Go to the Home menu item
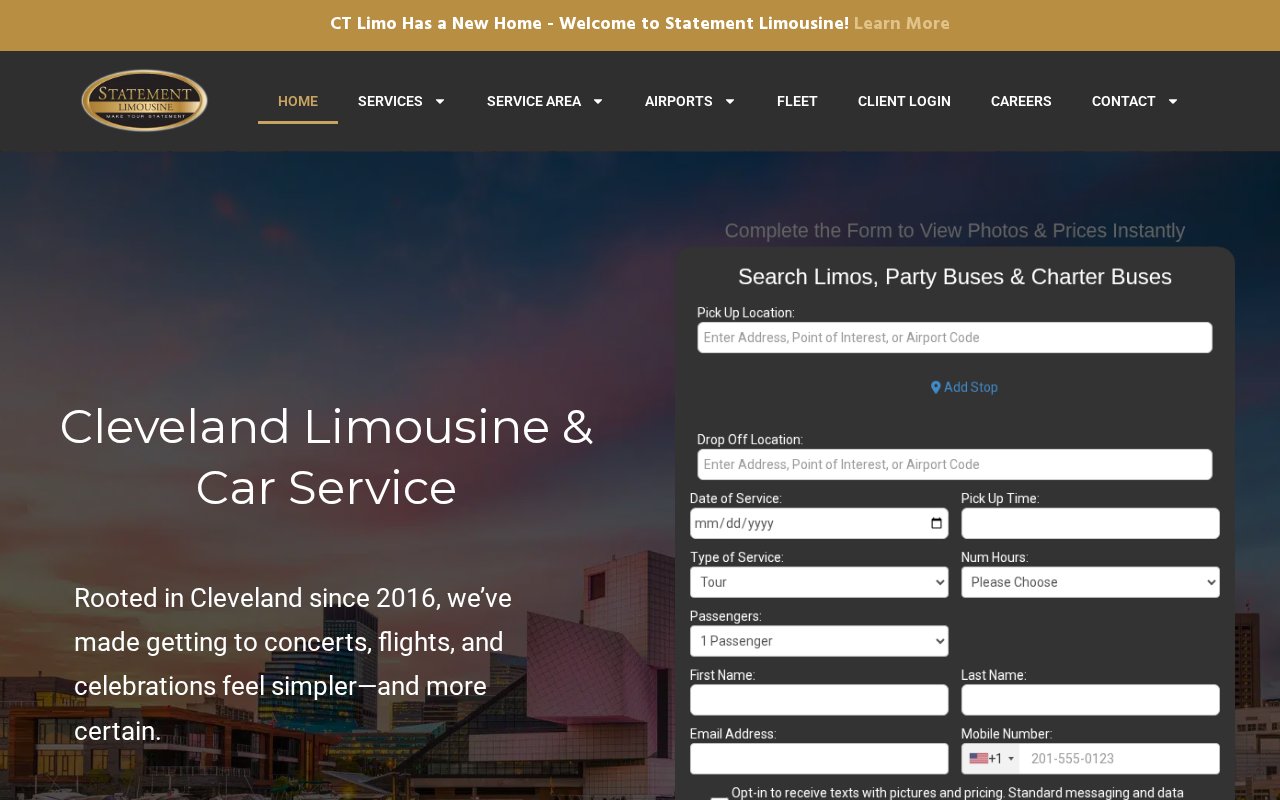The image size is (1280, 800). tap(298, 101)
